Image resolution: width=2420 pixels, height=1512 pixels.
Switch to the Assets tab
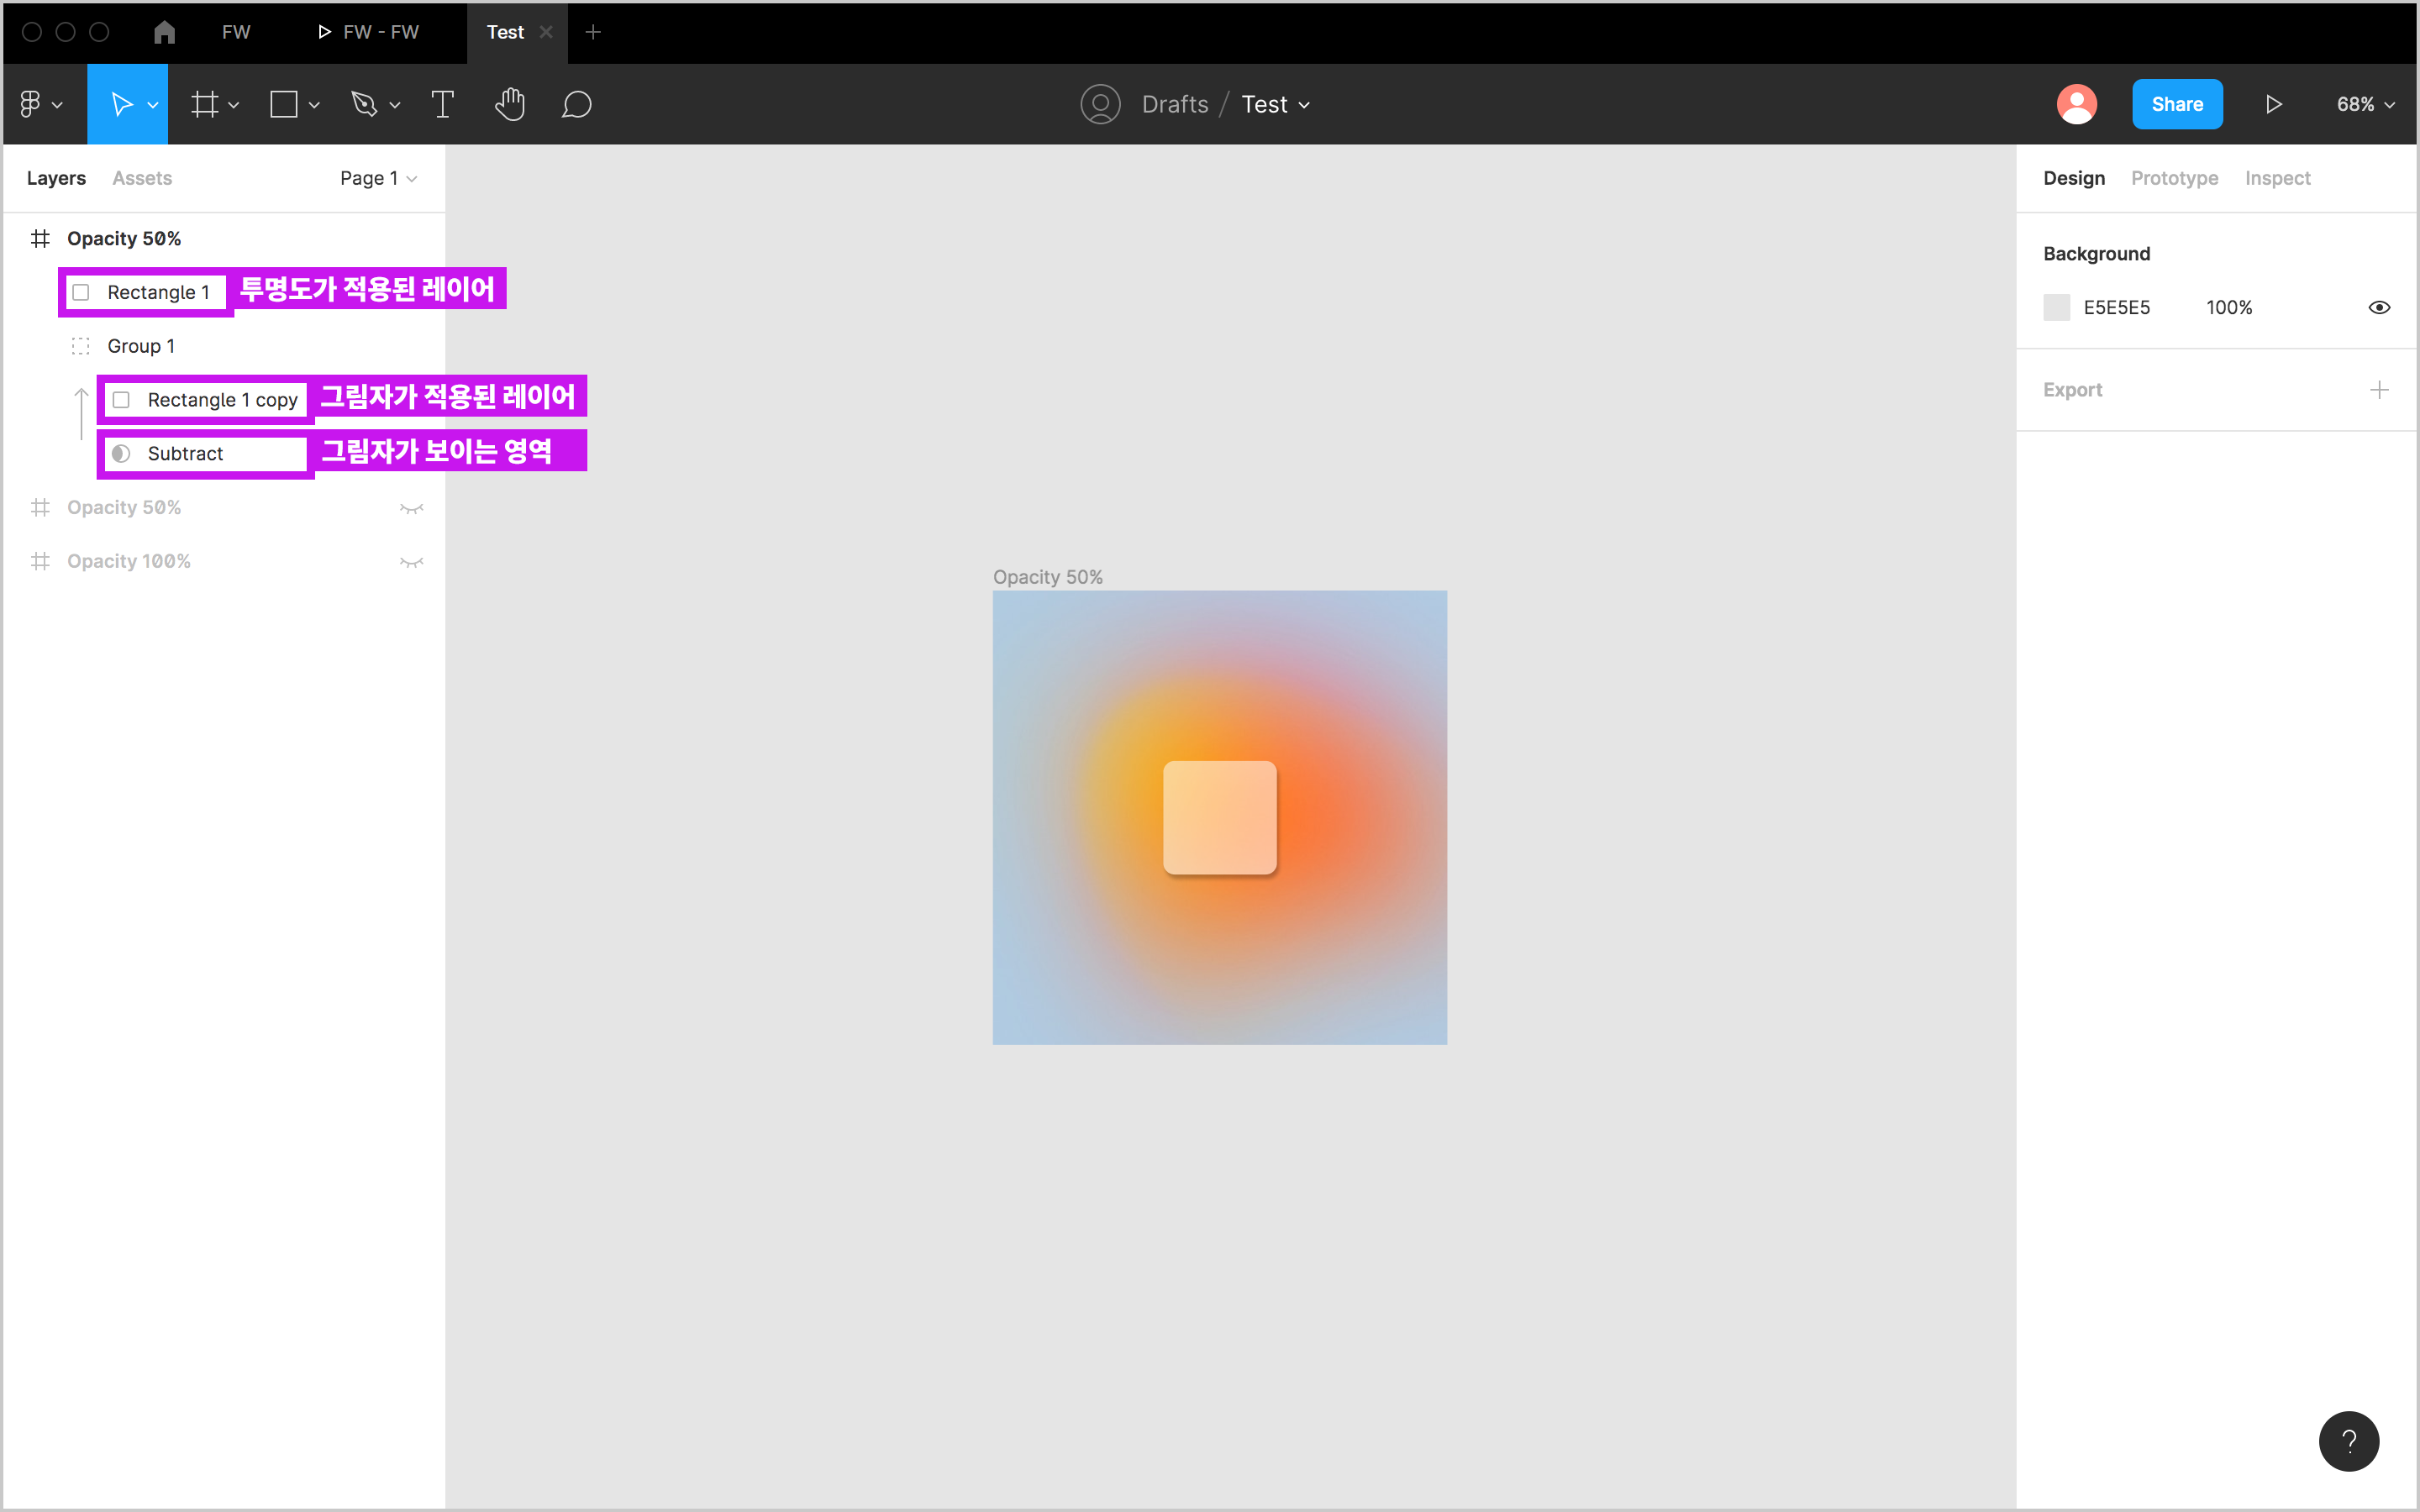pyautogui.click(x=142, y=178)
